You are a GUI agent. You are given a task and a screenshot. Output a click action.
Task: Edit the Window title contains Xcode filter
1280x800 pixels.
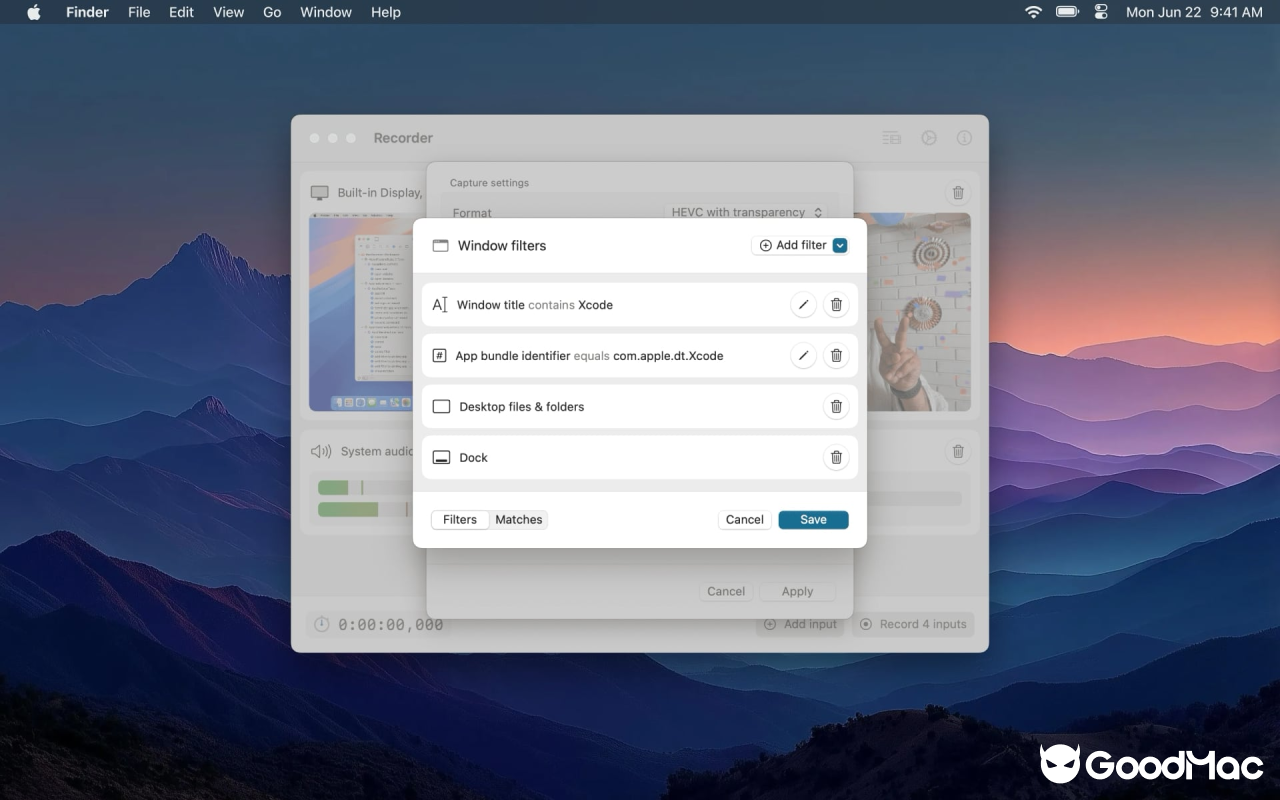pyautogui.click(x=803, y=305)
